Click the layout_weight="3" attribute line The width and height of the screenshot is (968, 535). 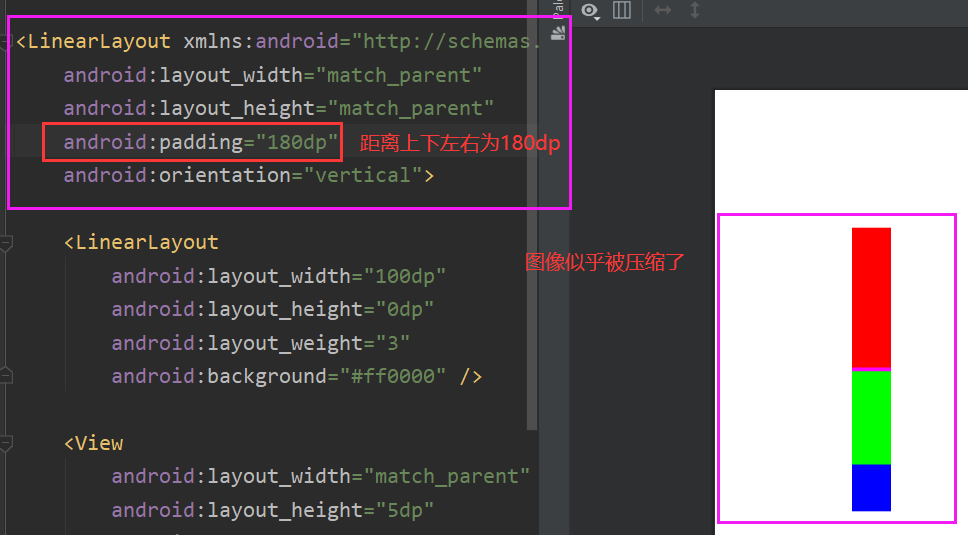(261, 343)
